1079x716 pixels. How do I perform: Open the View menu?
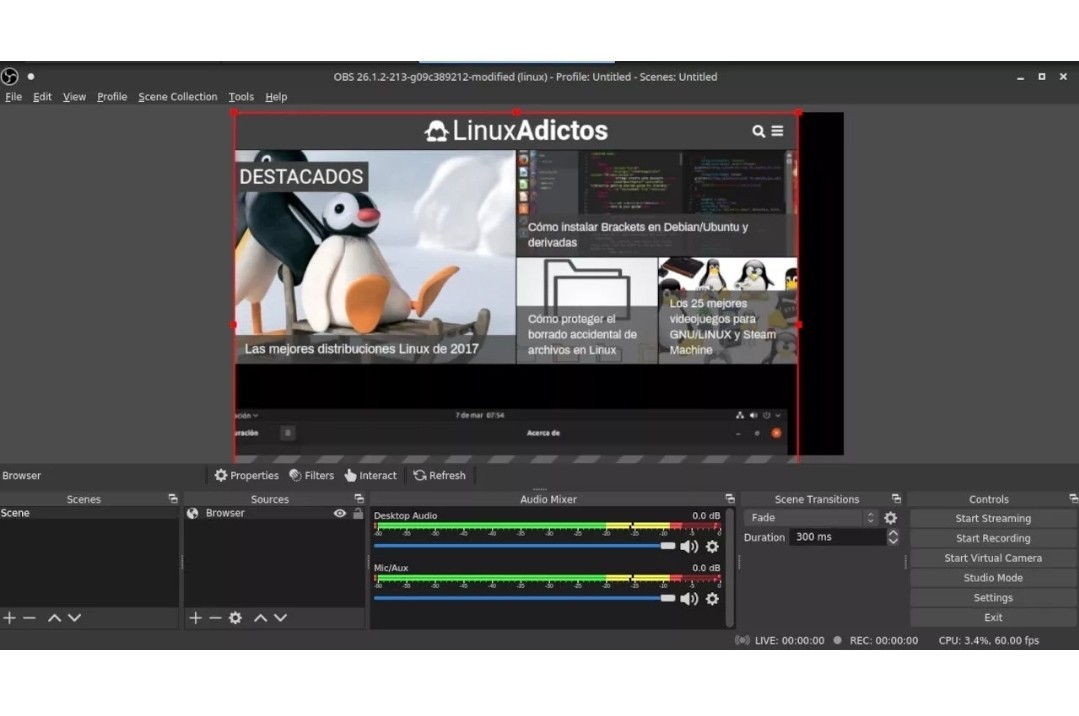[x=74, y=96]
